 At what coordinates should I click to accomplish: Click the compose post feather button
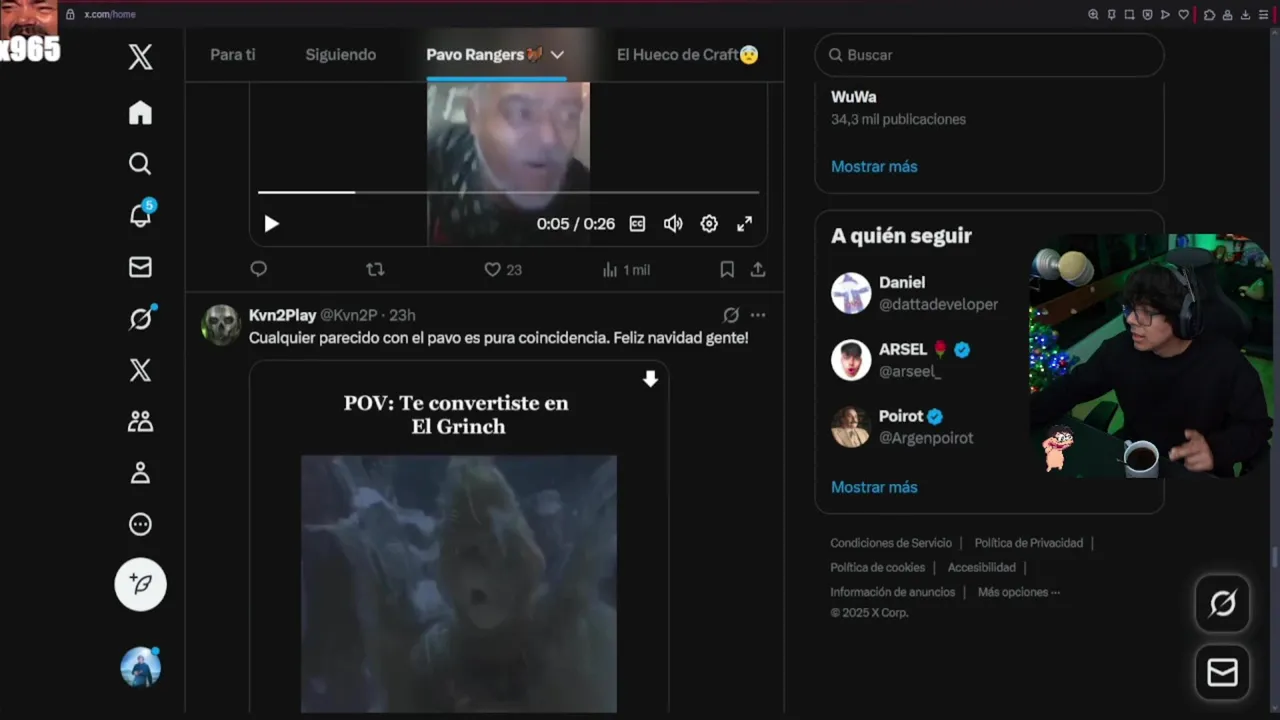[x=140, y=584]
